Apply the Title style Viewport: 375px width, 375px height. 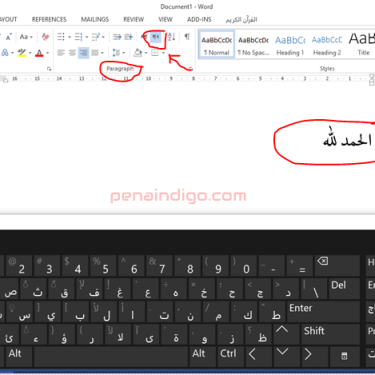362,44
